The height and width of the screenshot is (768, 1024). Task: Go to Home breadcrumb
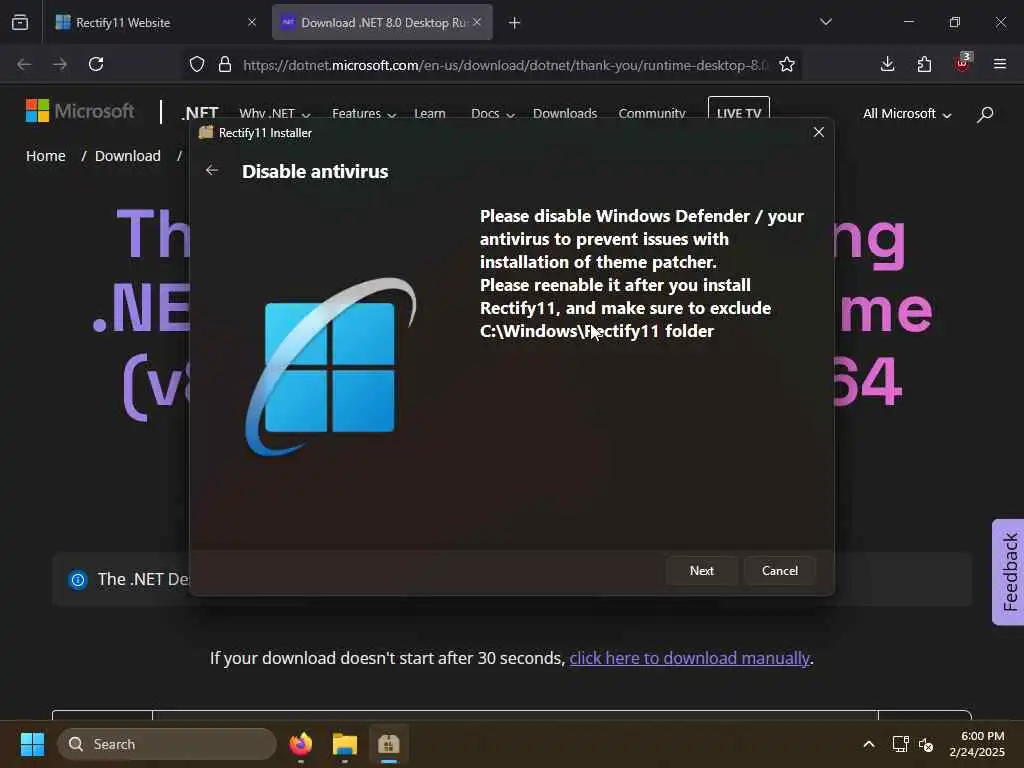46,156
